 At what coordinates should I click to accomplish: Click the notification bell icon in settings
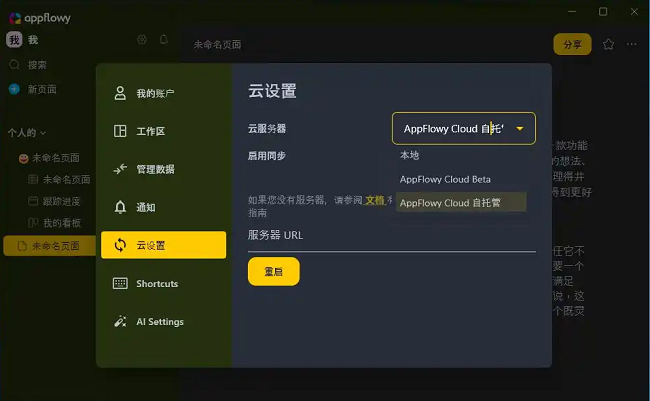pyautogui.click(x=120, y=207)
